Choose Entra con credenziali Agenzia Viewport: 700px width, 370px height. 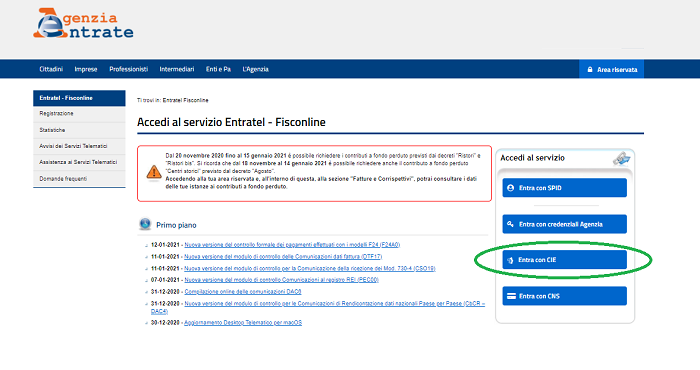coord(564,224)
